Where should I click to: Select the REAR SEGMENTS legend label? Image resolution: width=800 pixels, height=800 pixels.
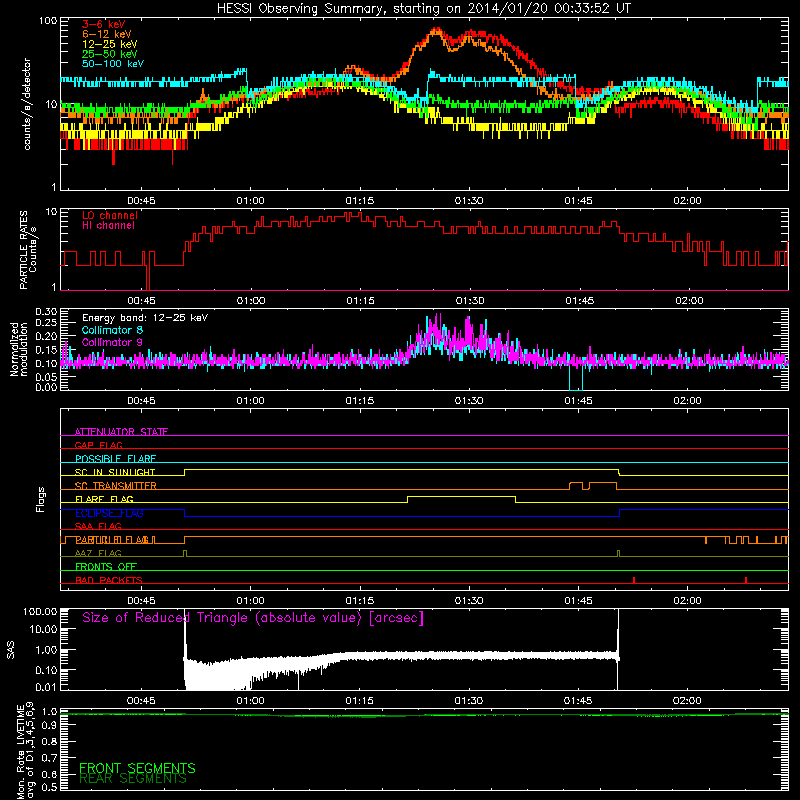[133, 779]
